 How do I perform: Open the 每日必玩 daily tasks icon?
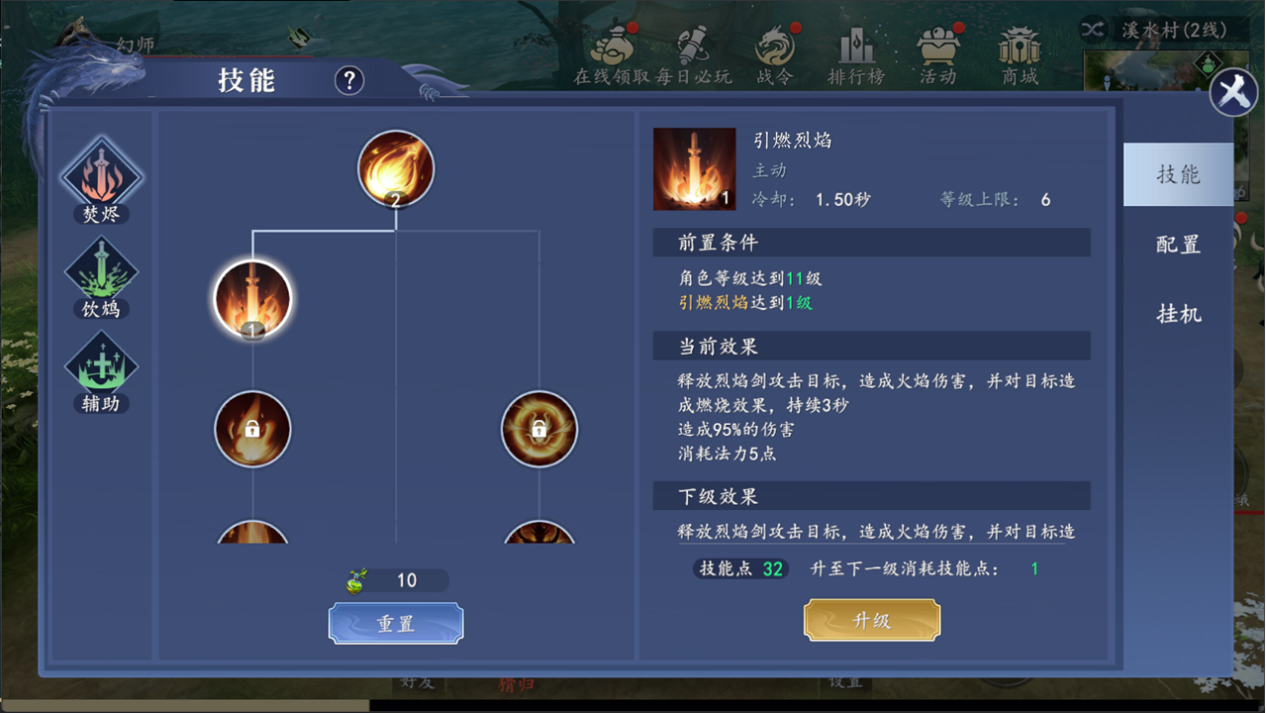click(693, 55)
